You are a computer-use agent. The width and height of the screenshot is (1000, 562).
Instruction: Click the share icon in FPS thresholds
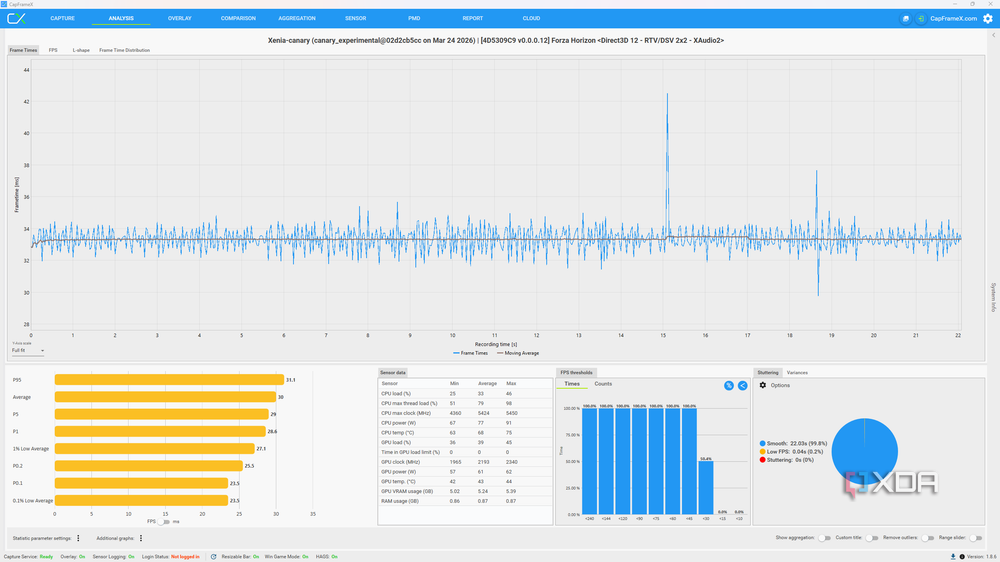(742, 385)
